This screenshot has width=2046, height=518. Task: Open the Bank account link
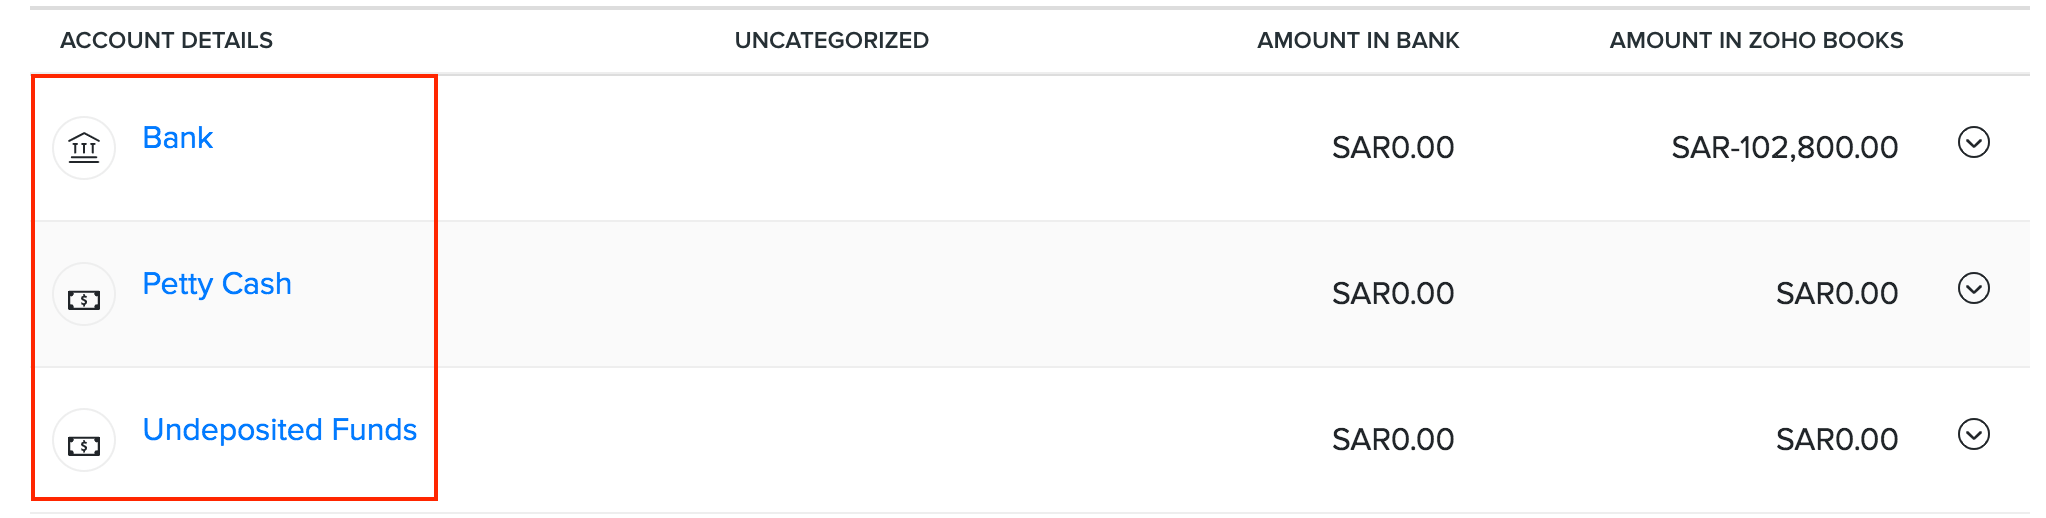coord(178,138)
